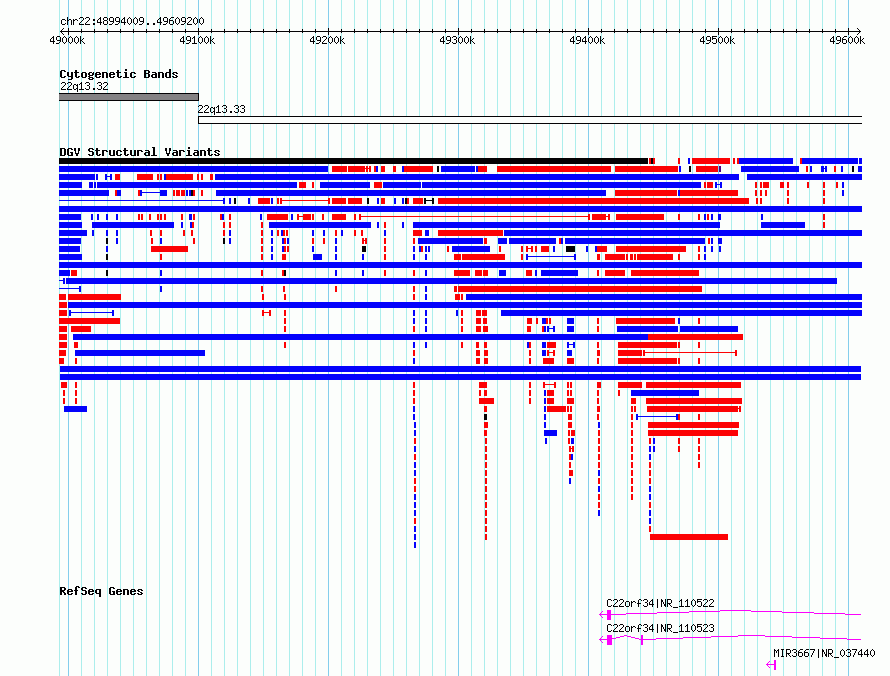Click the 22q13.32 band name
This screenshot has height=676, width=890.
point(84,86)
